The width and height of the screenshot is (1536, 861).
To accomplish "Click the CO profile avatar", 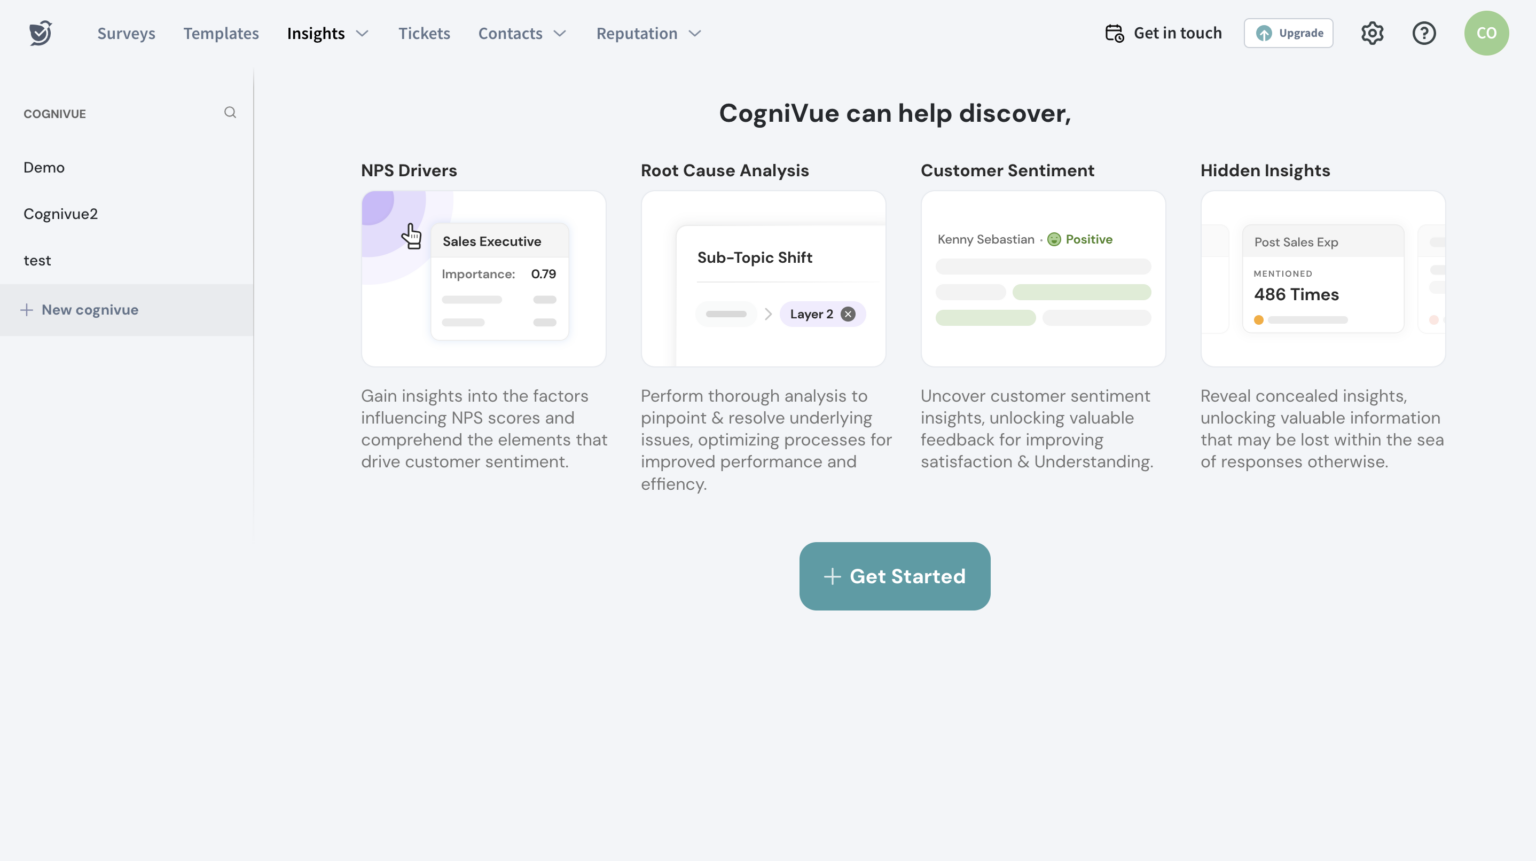I will 1486,33.
